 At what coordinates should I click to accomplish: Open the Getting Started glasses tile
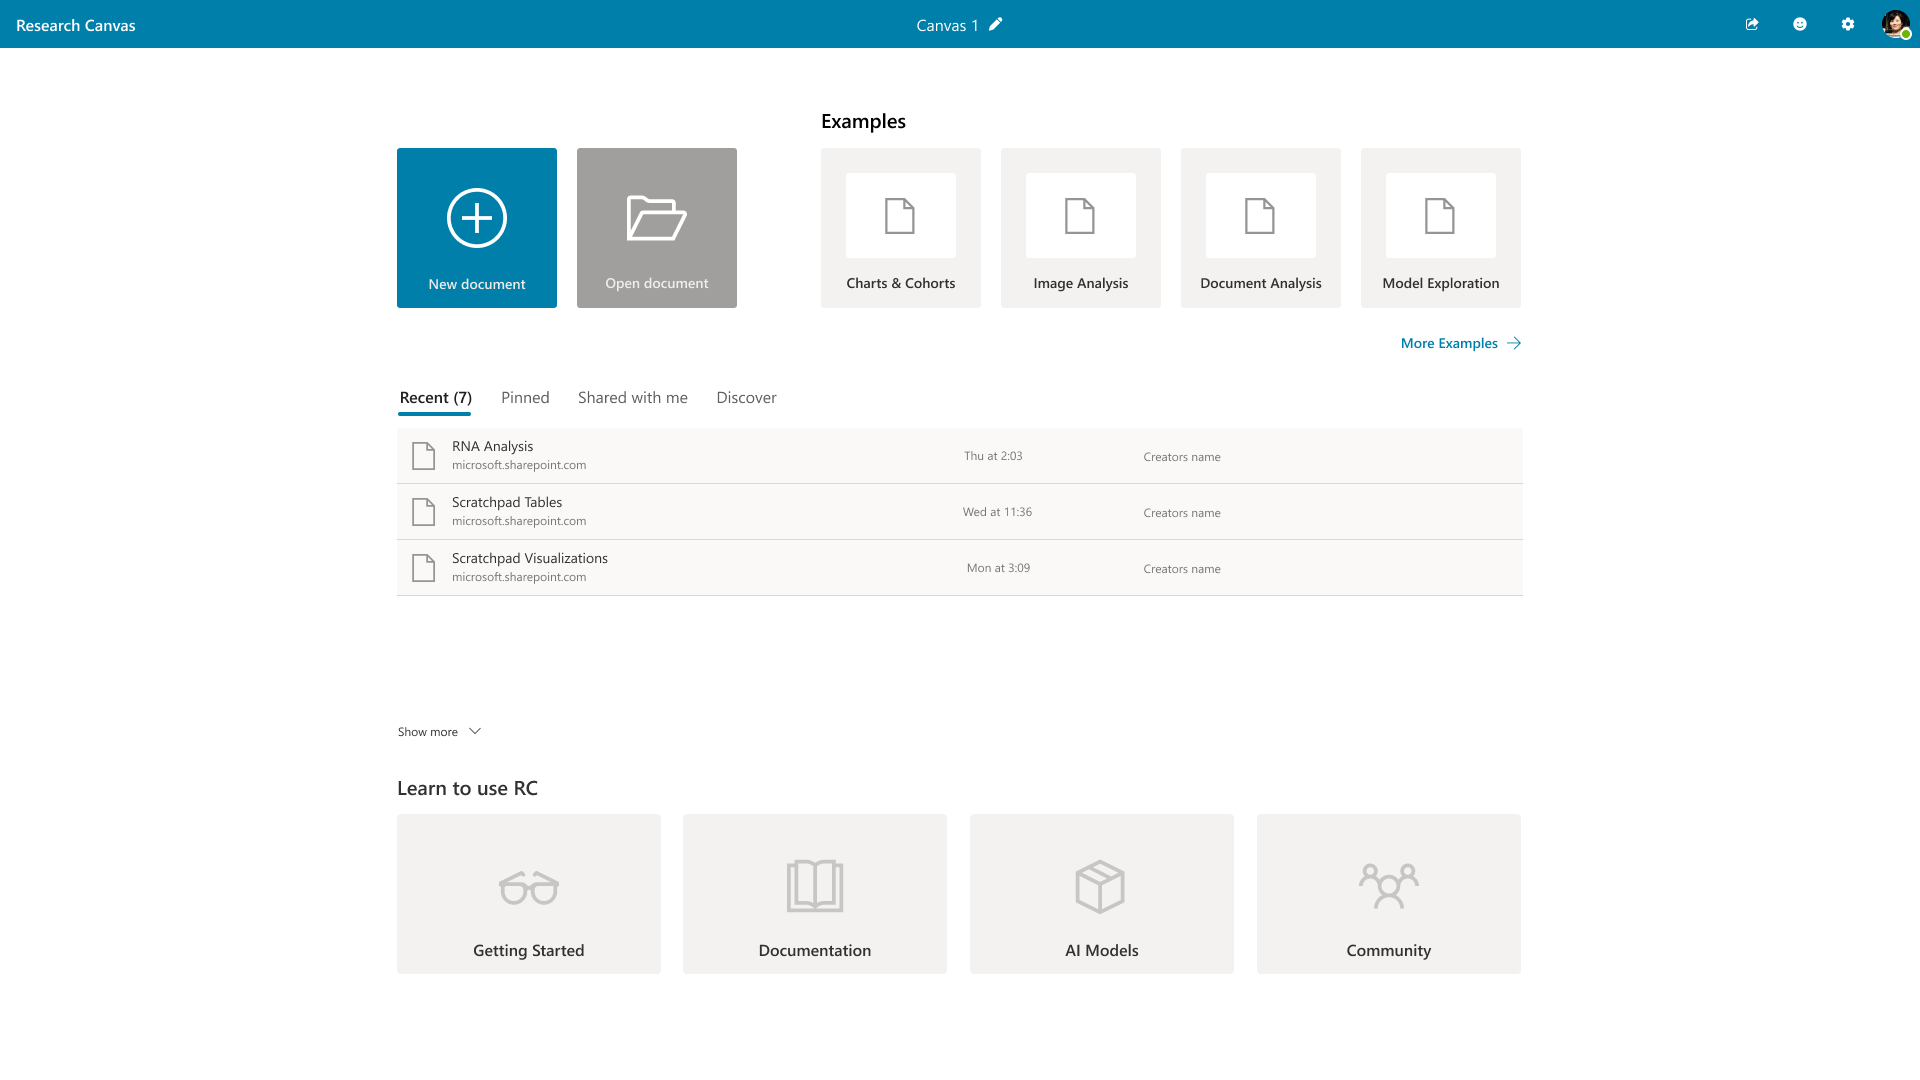(x=529, y=894)
